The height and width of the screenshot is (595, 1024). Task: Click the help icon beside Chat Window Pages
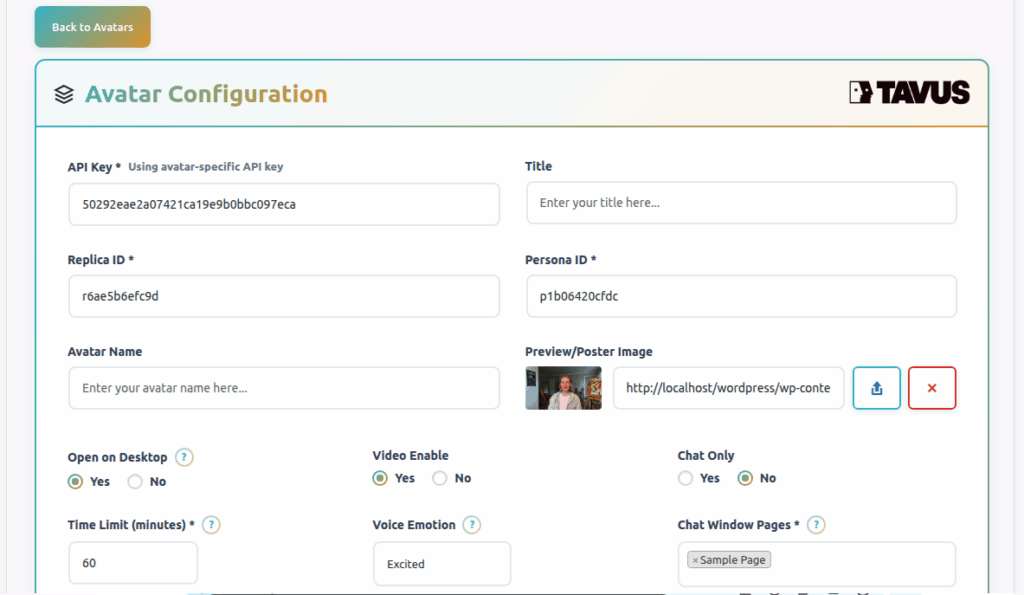point(816,525)
